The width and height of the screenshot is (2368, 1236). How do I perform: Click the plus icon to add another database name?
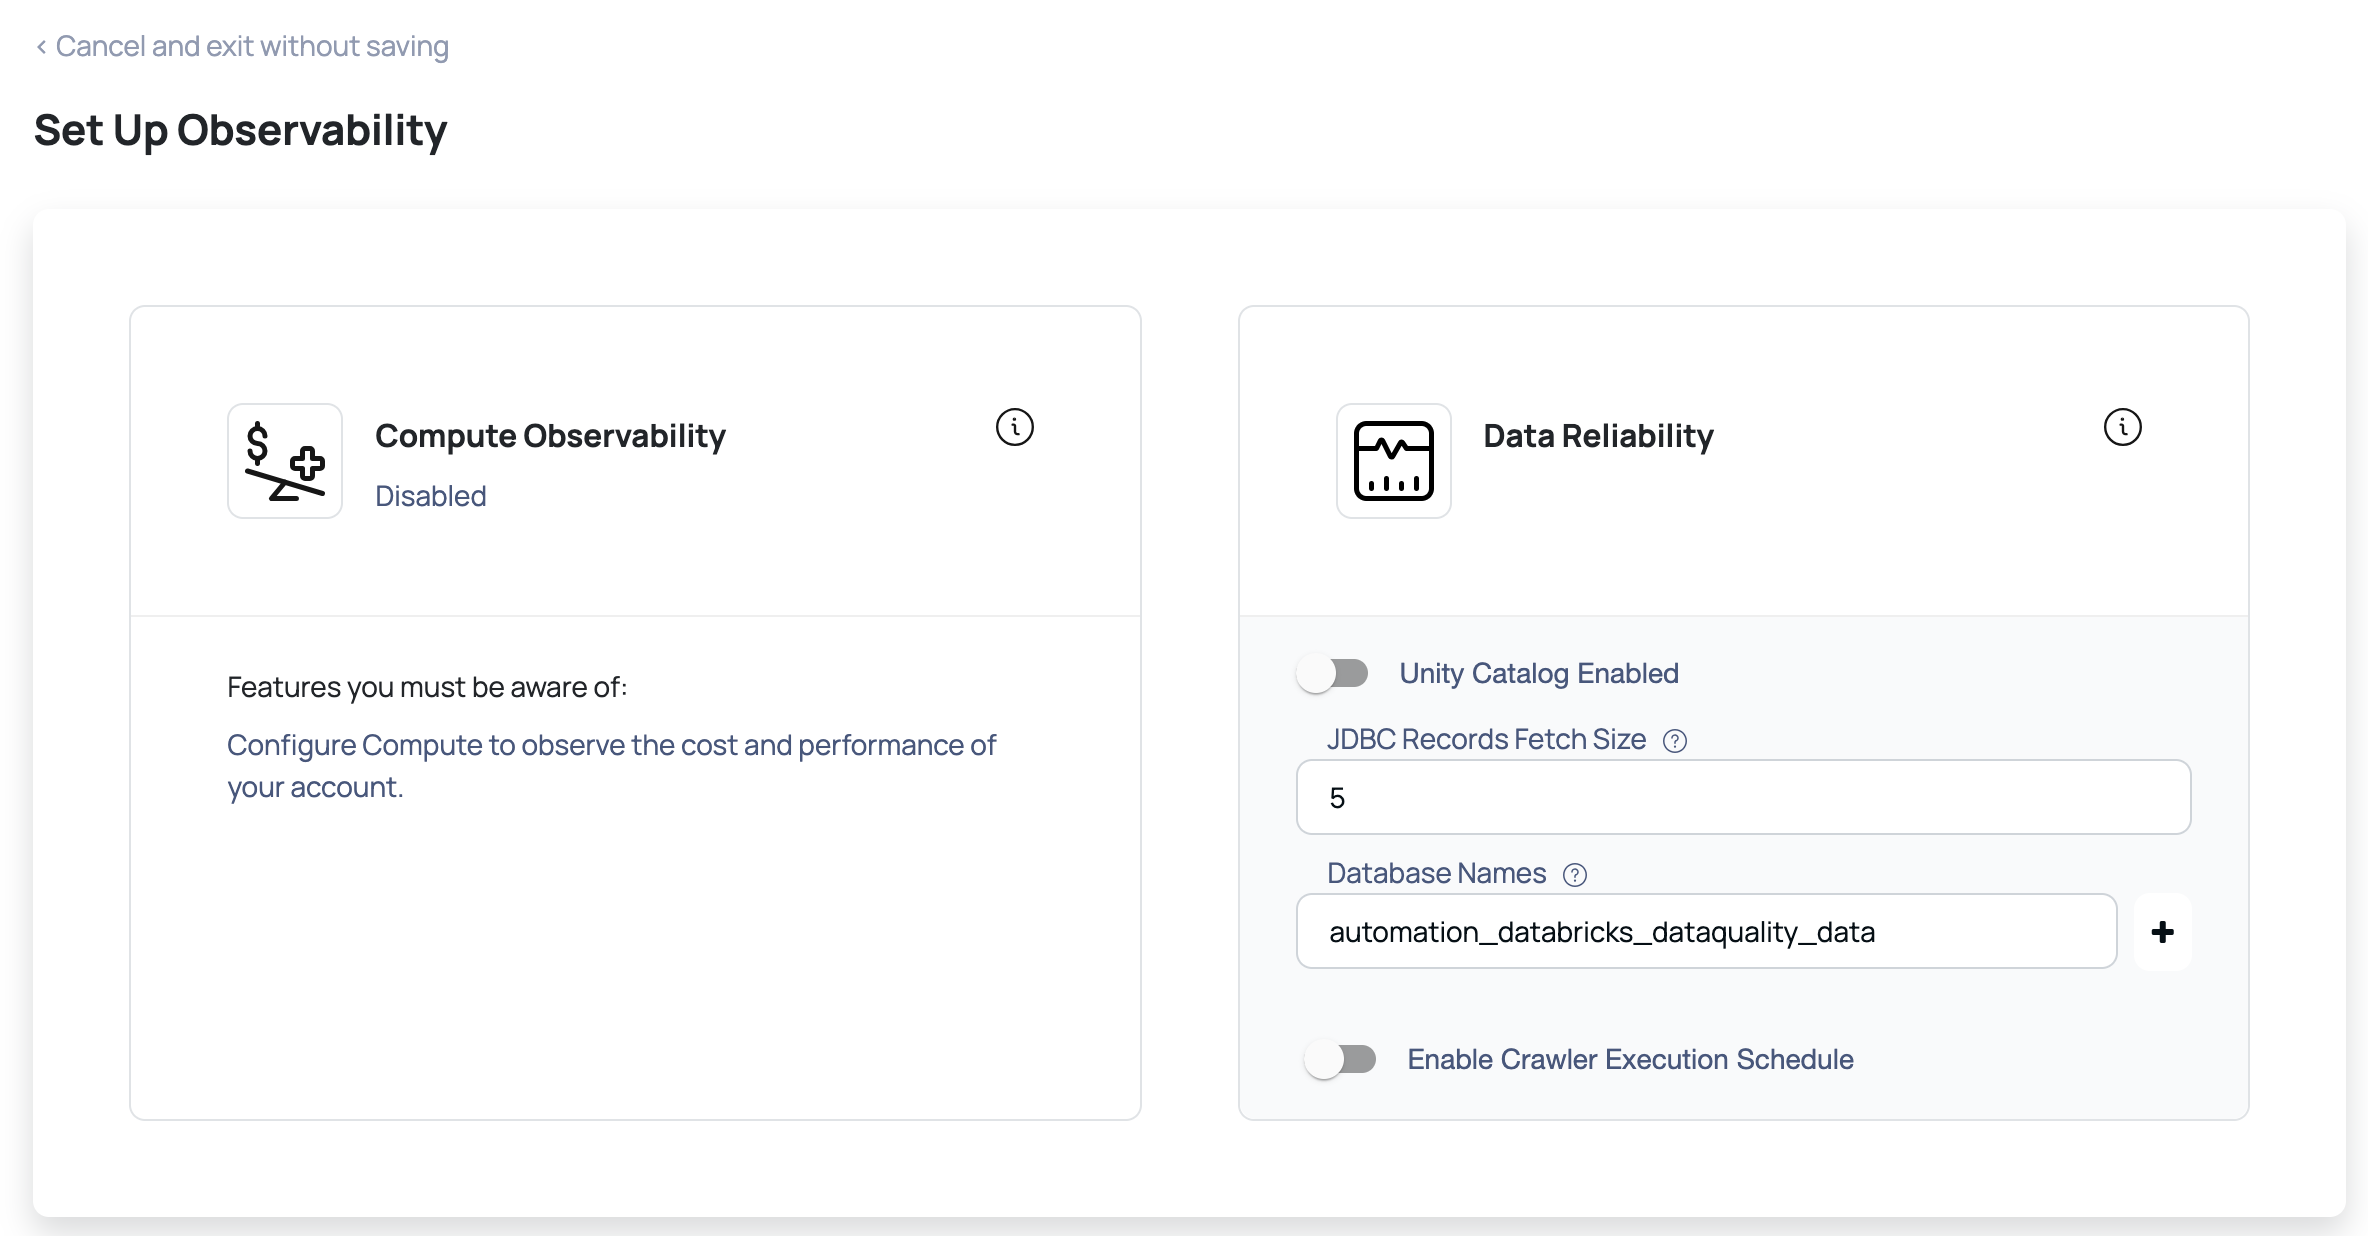[2163, 932]
